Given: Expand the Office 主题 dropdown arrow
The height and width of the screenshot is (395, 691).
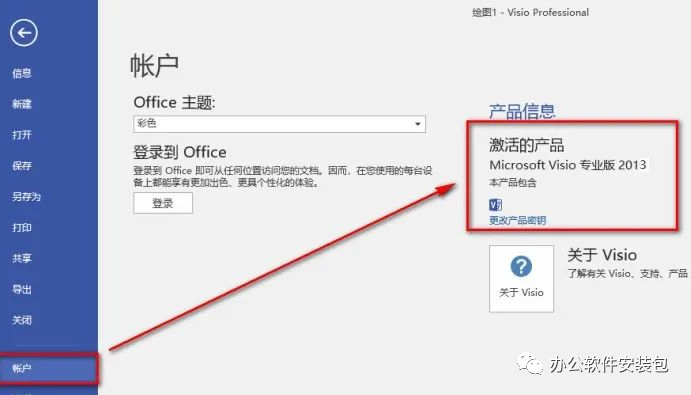Looking at the screenshot, I should 417,124.
